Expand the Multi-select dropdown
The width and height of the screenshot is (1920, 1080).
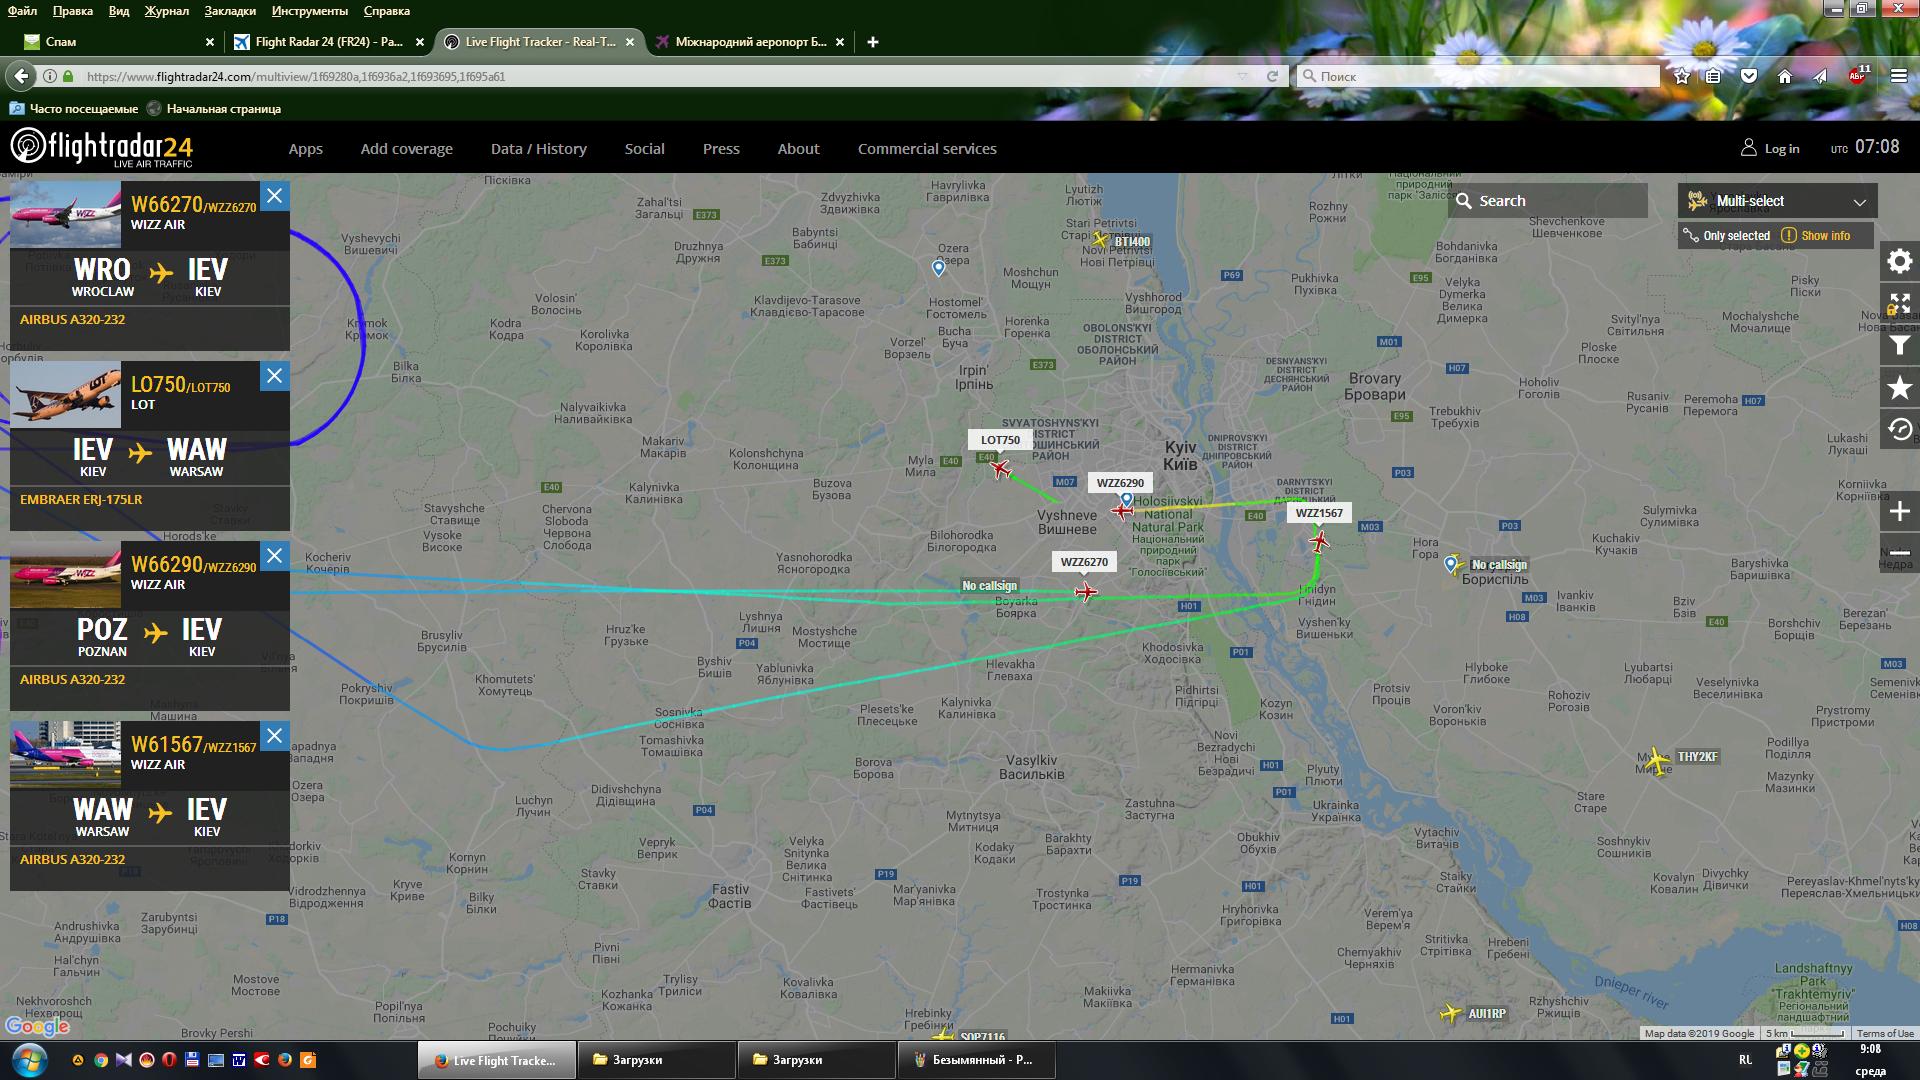[1777, 201]
